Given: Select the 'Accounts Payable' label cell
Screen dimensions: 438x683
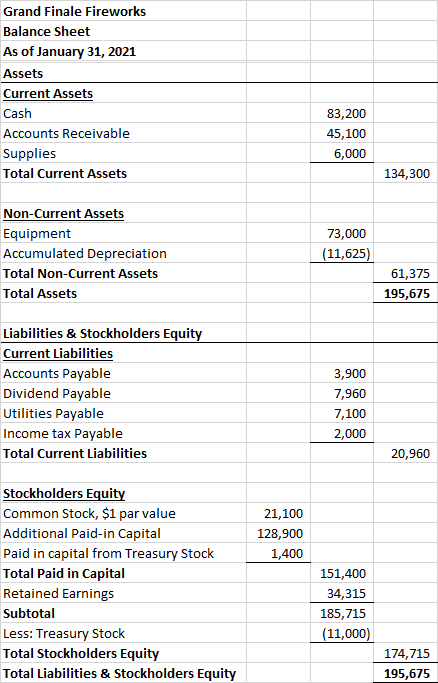Looking at the screenshot, I should pyautogui.click(x=123, y=373).
